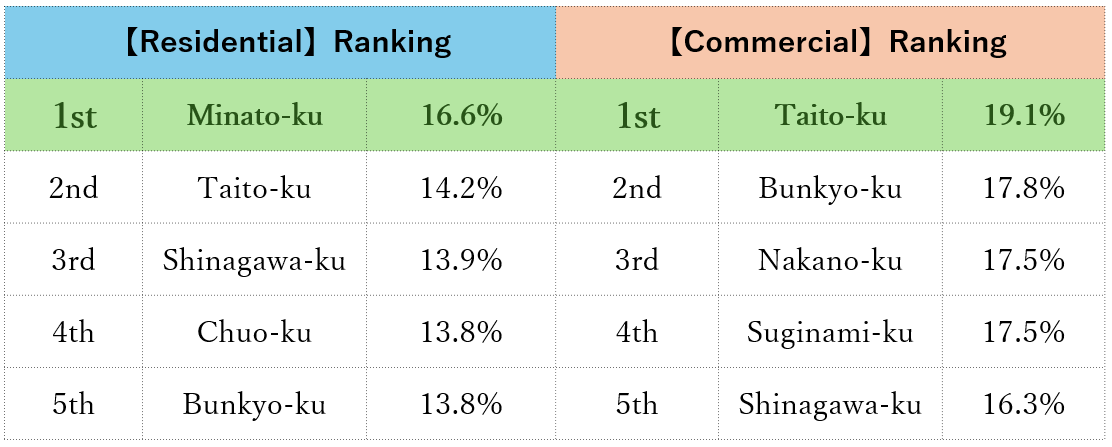Select the 17.5% value beside Suginami-ku

pyautogui.click(x=1024, y=332)
